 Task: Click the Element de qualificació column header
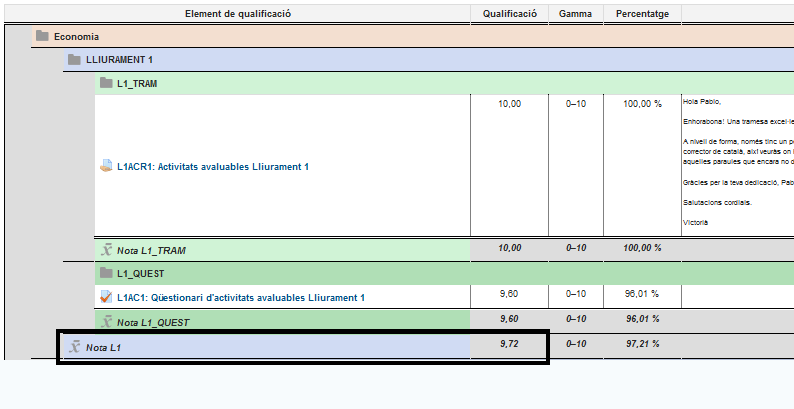(x=238, y=14)
